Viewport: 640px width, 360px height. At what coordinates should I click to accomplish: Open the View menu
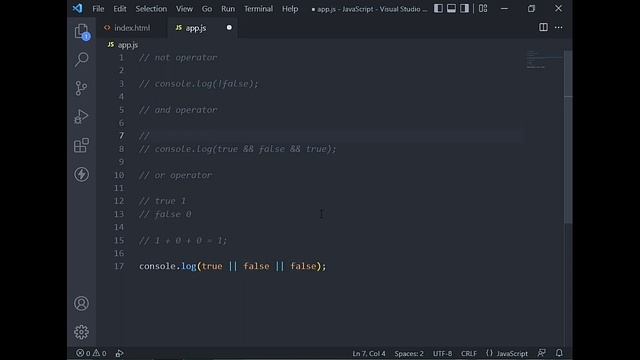pyautogui.click(x=184, y=9)
